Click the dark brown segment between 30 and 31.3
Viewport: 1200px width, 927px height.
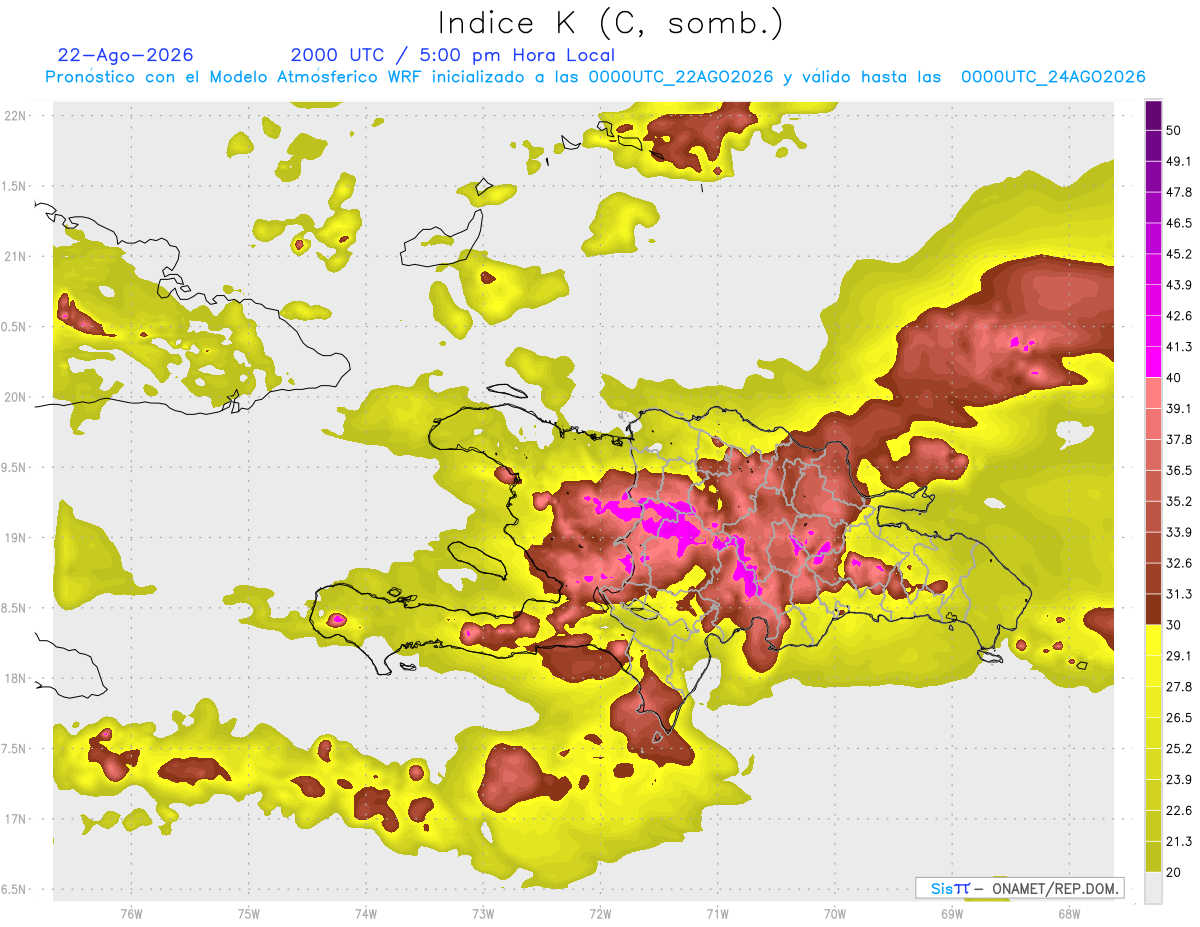point(1153,610)
